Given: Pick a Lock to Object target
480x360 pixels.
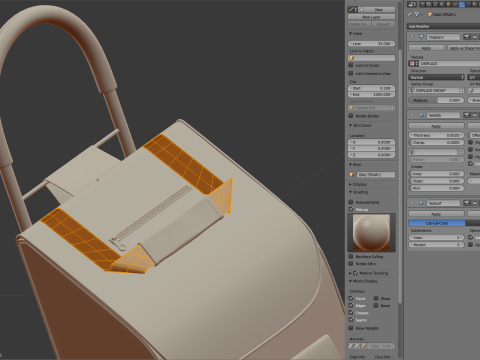Looking at the screenshot, I should [371, 58].
